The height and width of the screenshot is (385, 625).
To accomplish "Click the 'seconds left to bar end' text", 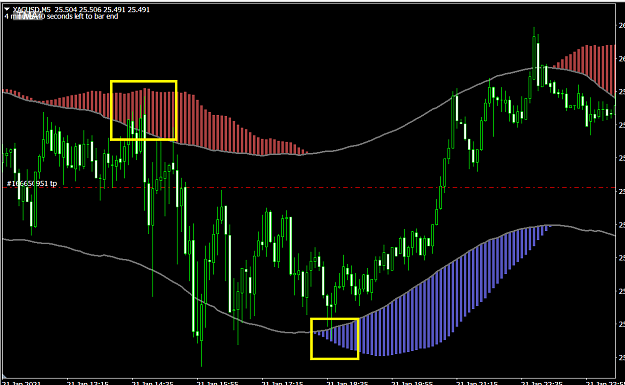I will tap(83, 16).
